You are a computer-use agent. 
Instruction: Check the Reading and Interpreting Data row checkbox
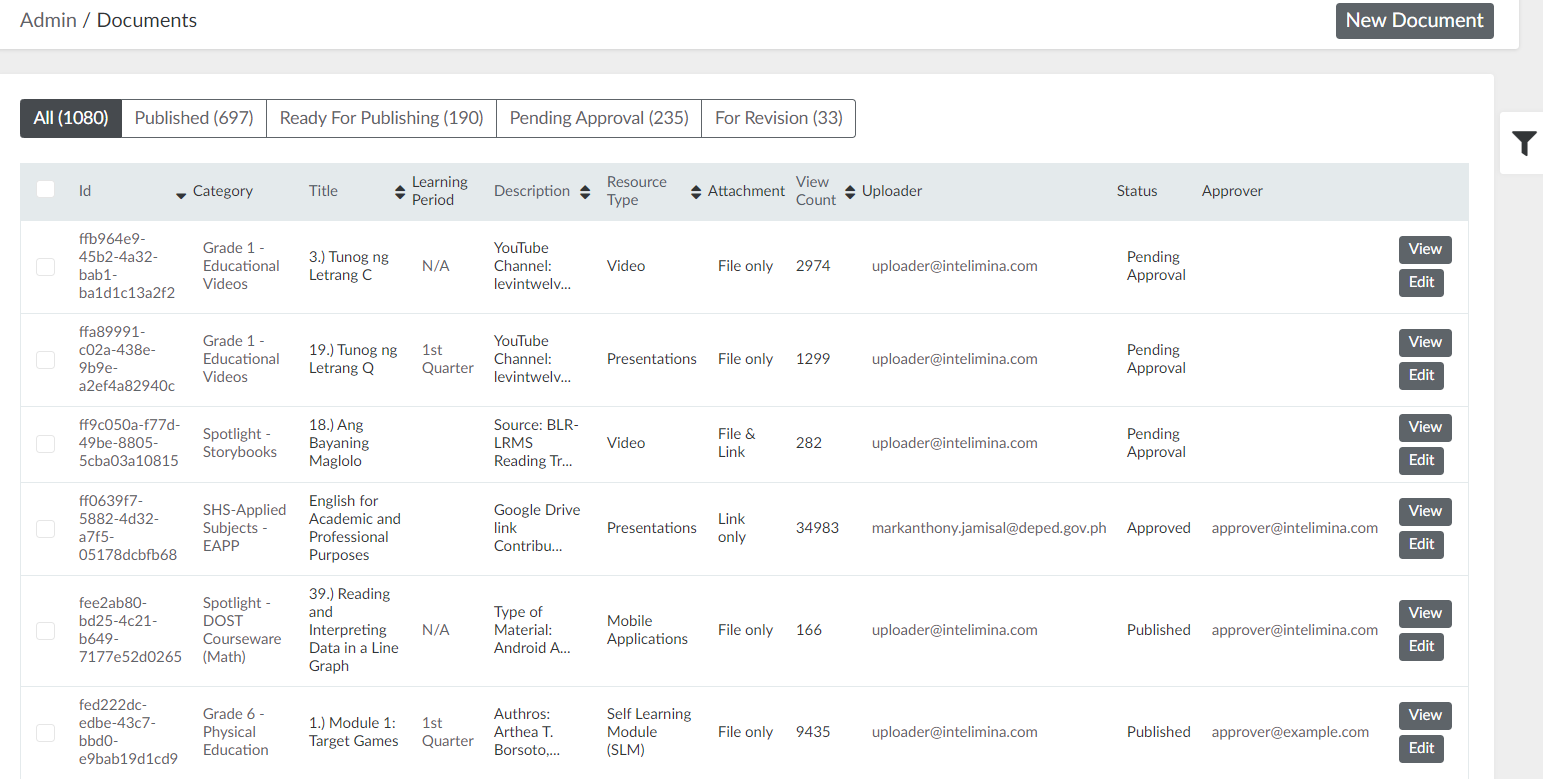tap(45, 631)
